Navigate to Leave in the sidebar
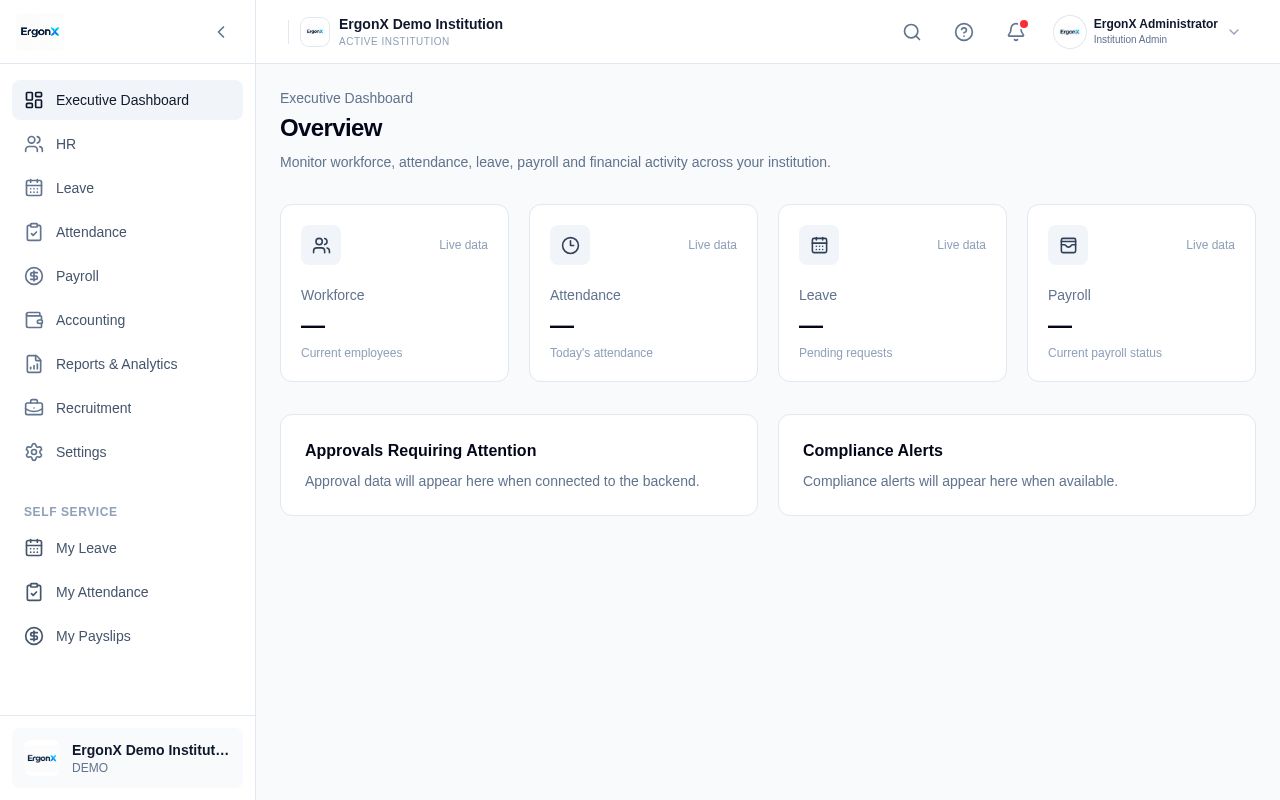 coord(127,188)
